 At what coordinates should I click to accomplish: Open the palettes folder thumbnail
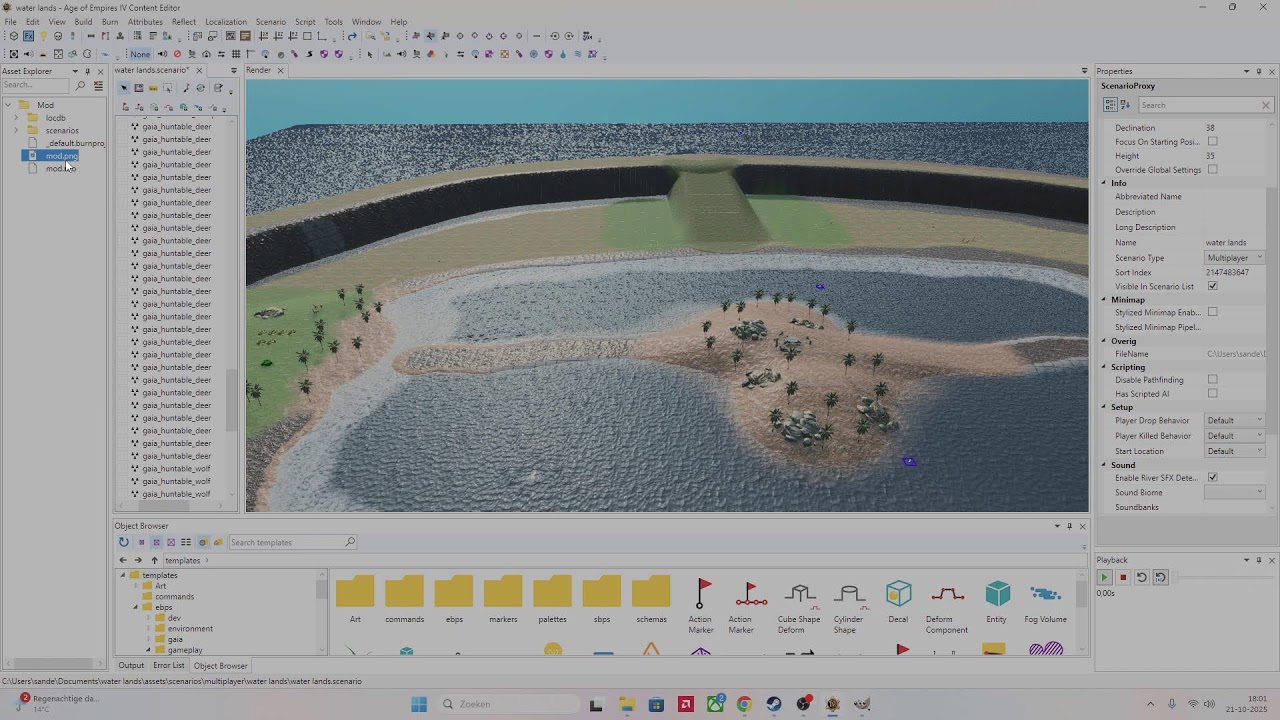click(552, 600)
